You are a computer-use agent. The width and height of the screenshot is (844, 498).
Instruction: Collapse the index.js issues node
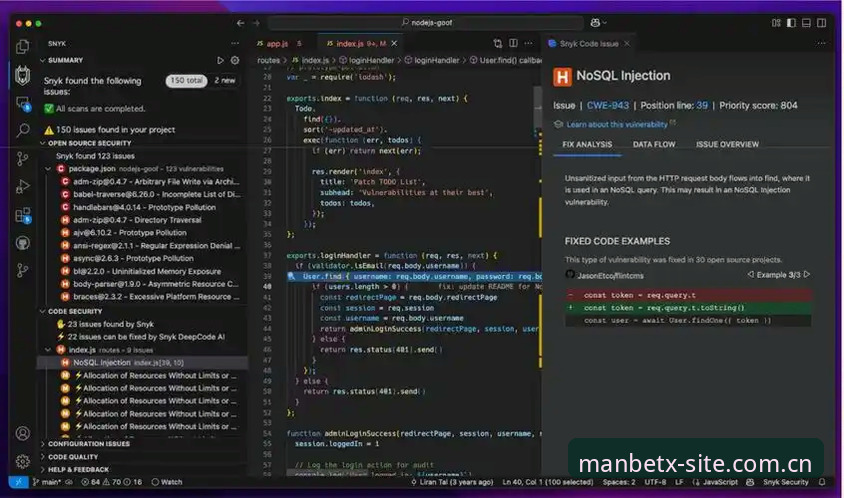48,349
